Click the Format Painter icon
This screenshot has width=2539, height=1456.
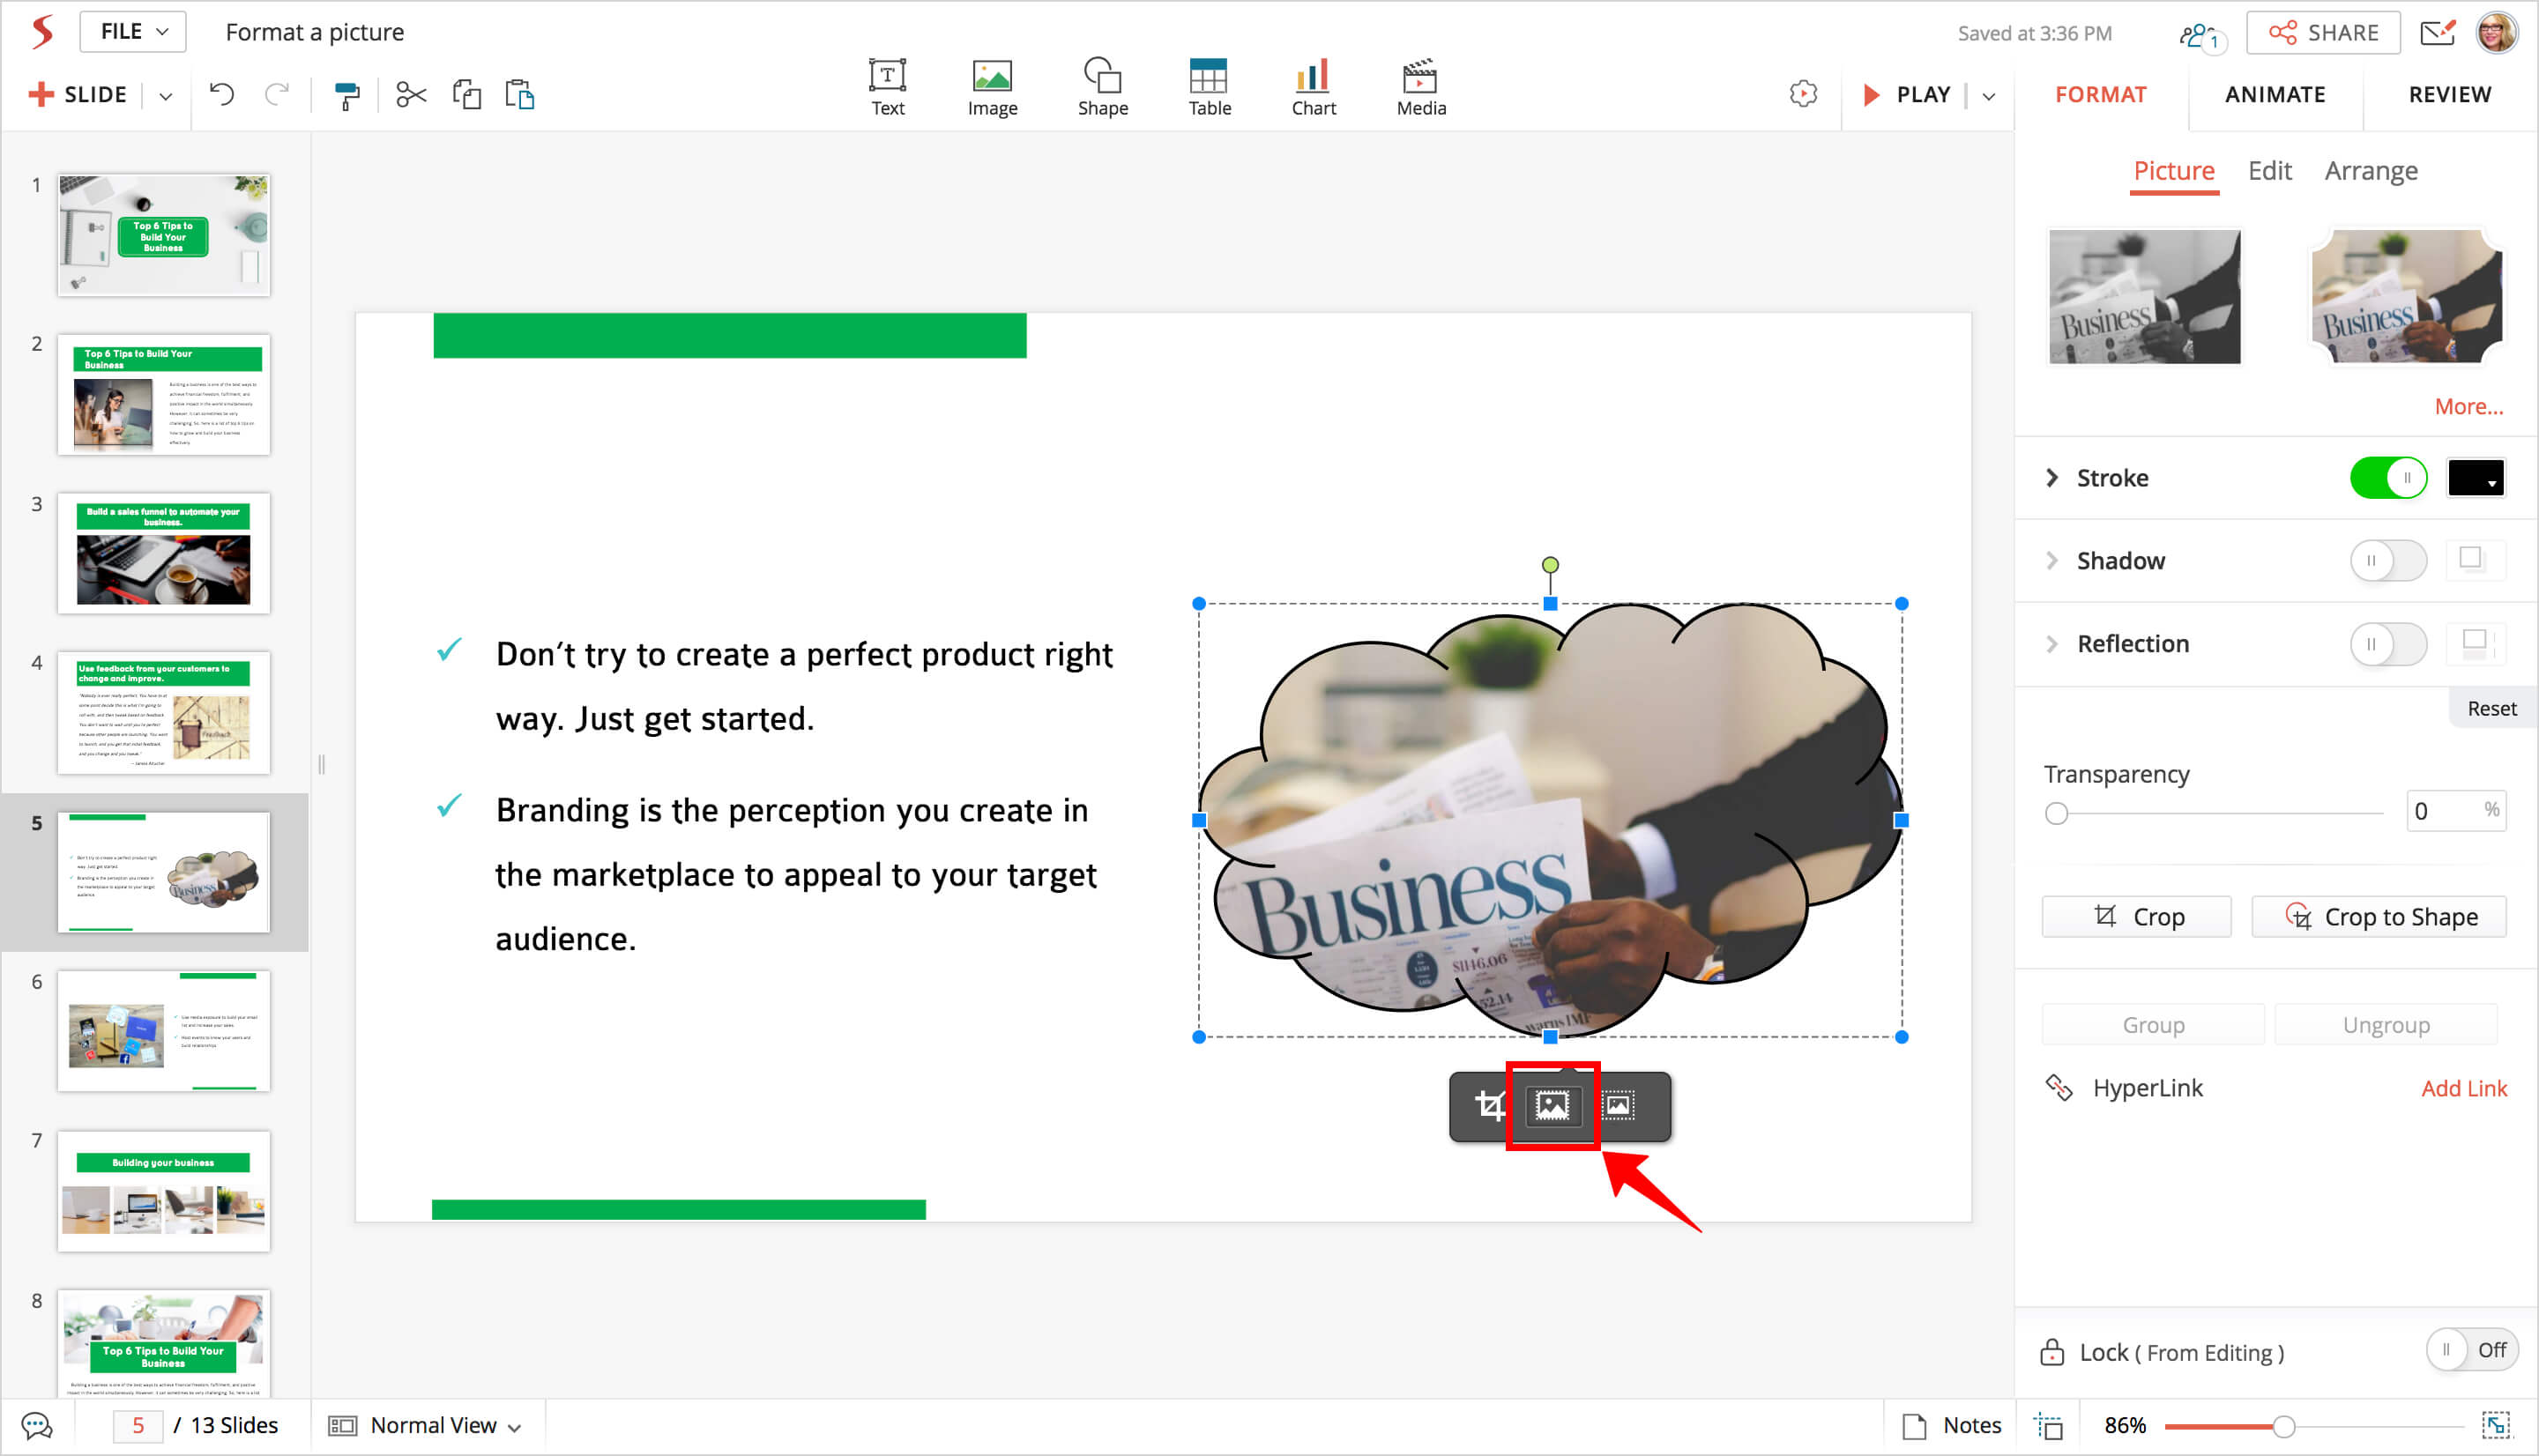click(346, 95)
